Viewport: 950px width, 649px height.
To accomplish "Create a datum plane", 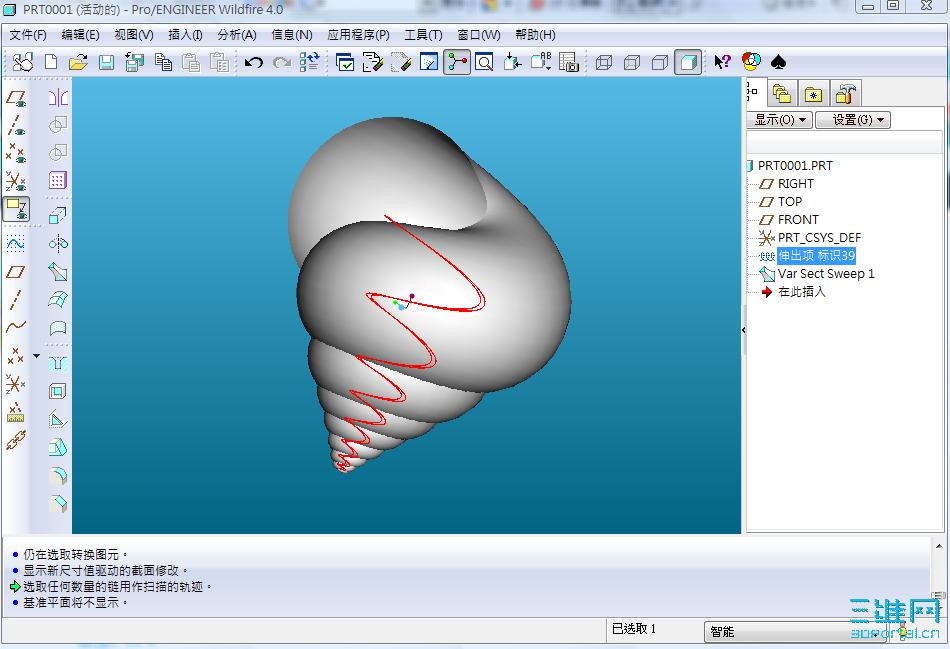I will tap(15, 272).
